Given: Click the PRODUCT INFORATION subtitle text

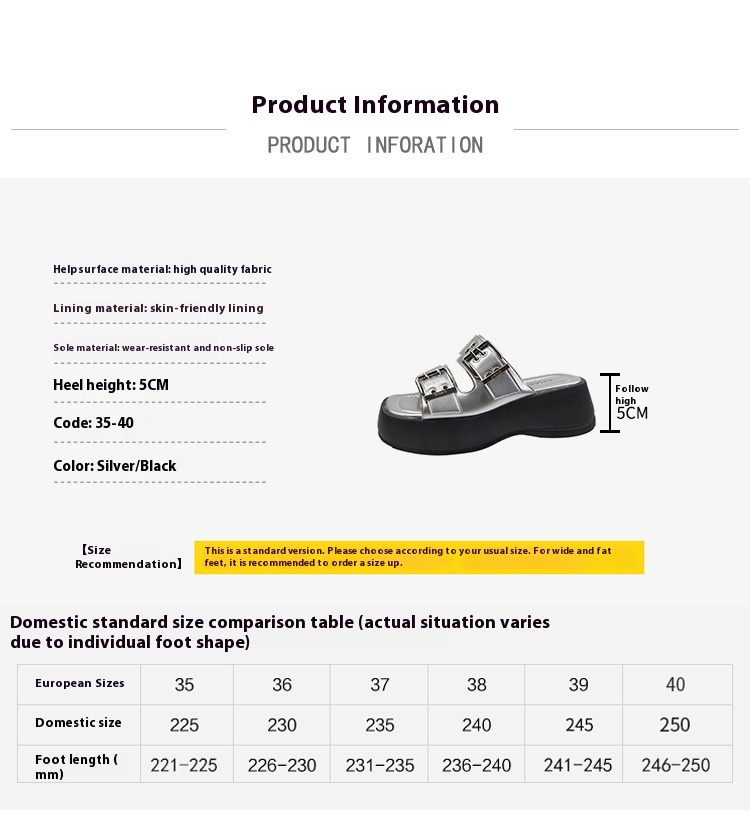Looking at the screenshot, I should pos(375,145).
